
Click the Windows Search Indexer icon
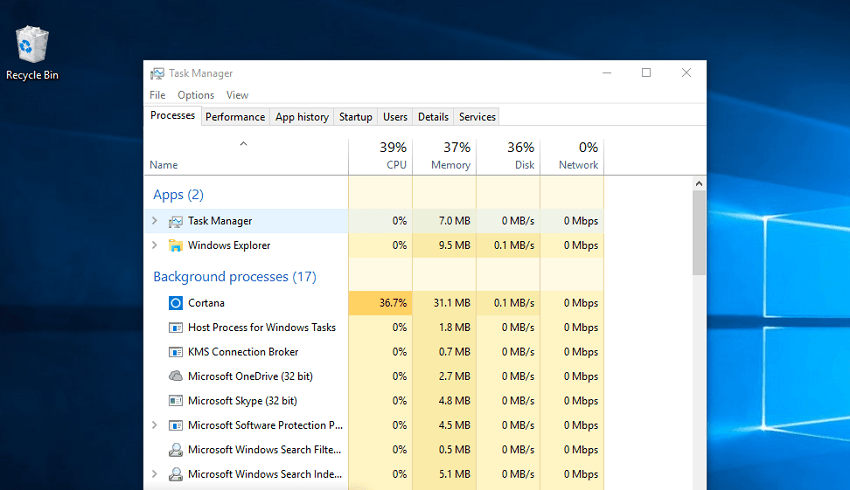176,474
